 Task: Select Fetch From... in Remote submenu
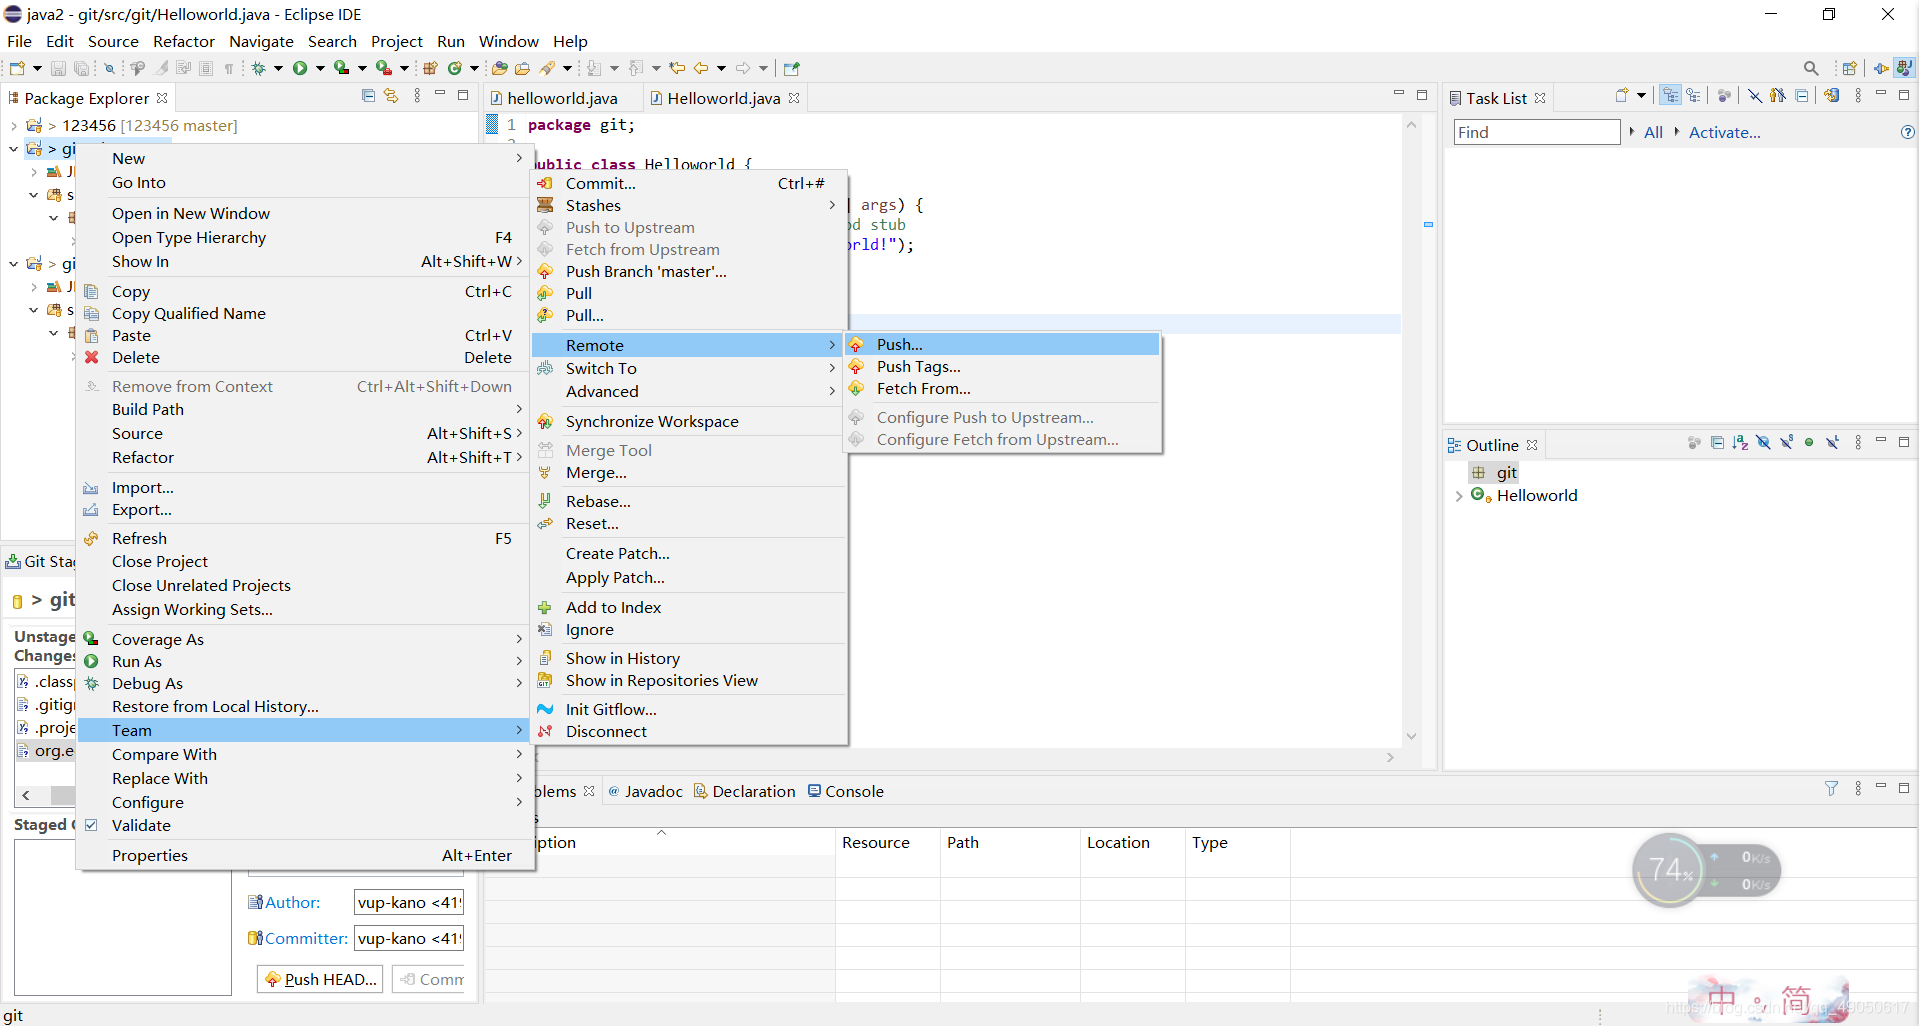pyautogui.click(x=1003, y=388)
